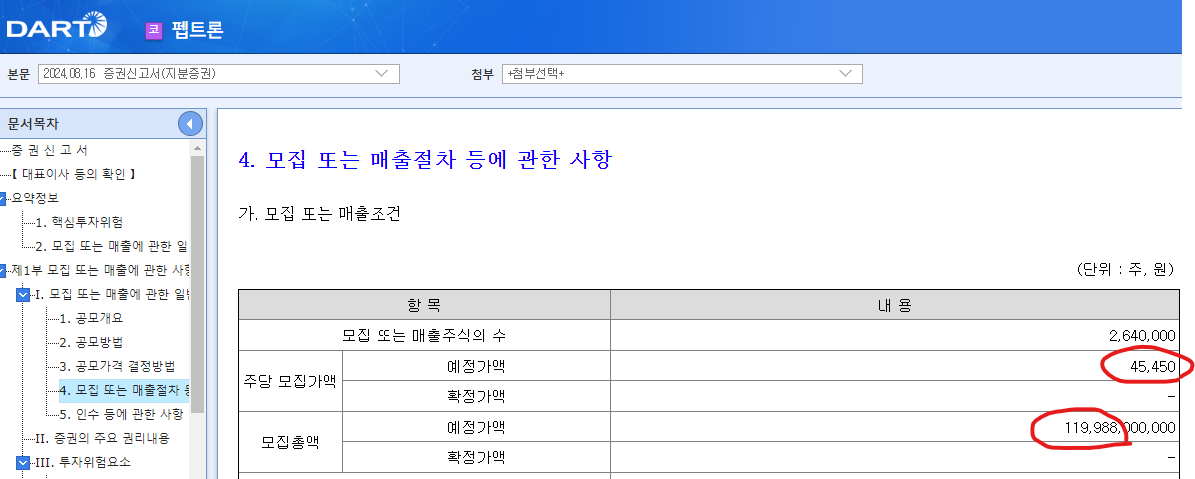
Task: Click heading 4. 모집 또는 매출절차 등에 관한 사항
Action: pyautogui.click(x=425, y=160)
